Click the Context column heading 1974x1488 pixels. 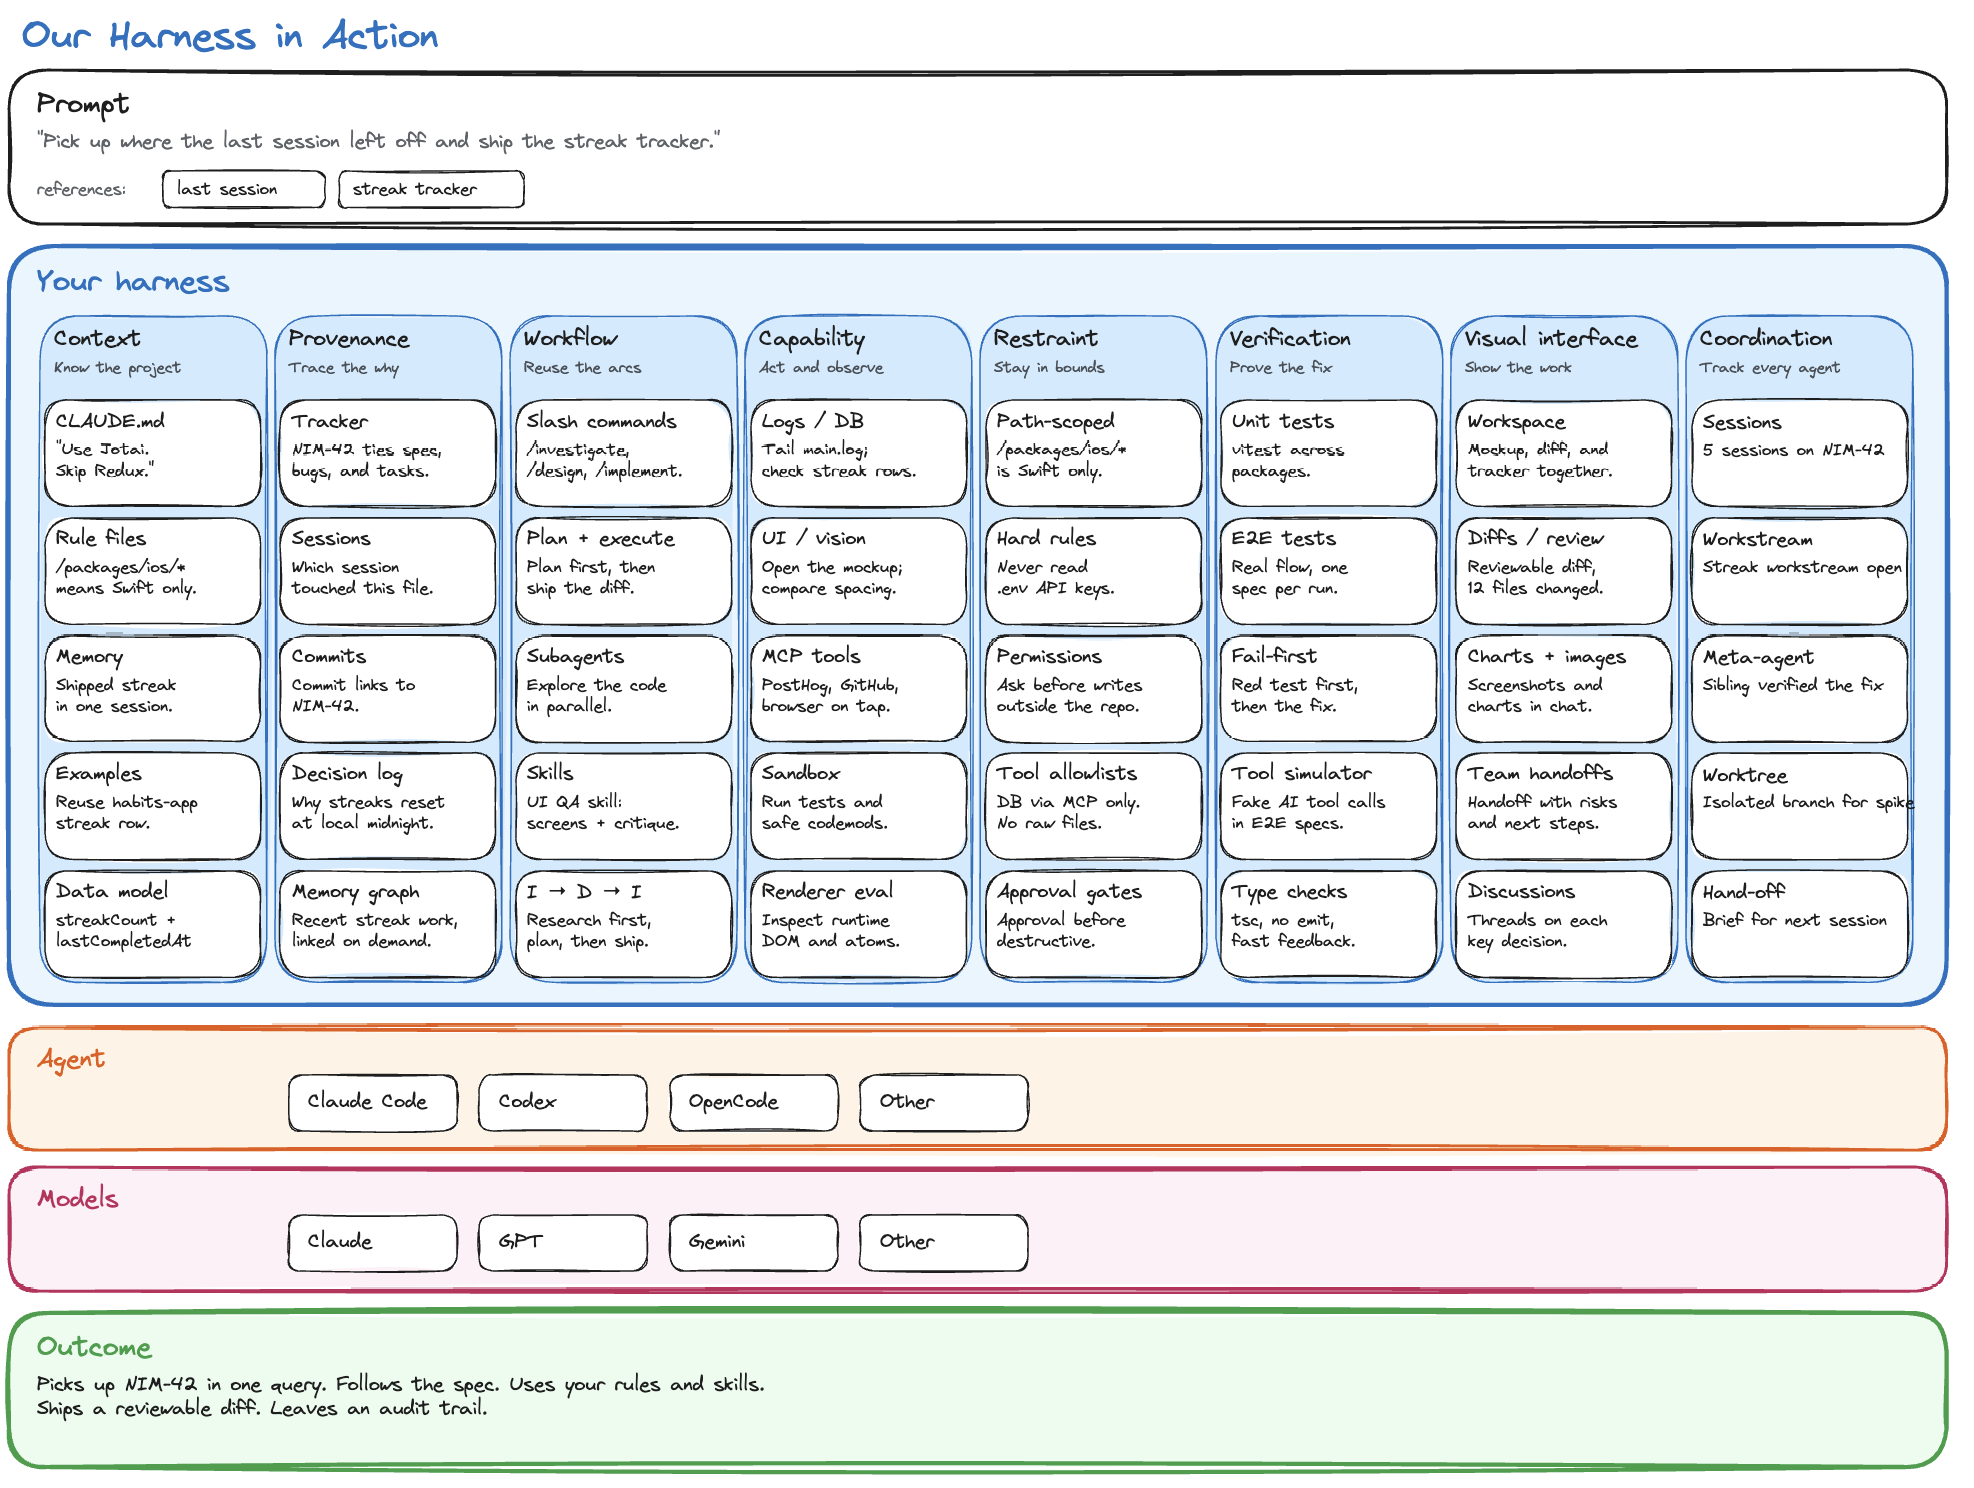(97, 338)
